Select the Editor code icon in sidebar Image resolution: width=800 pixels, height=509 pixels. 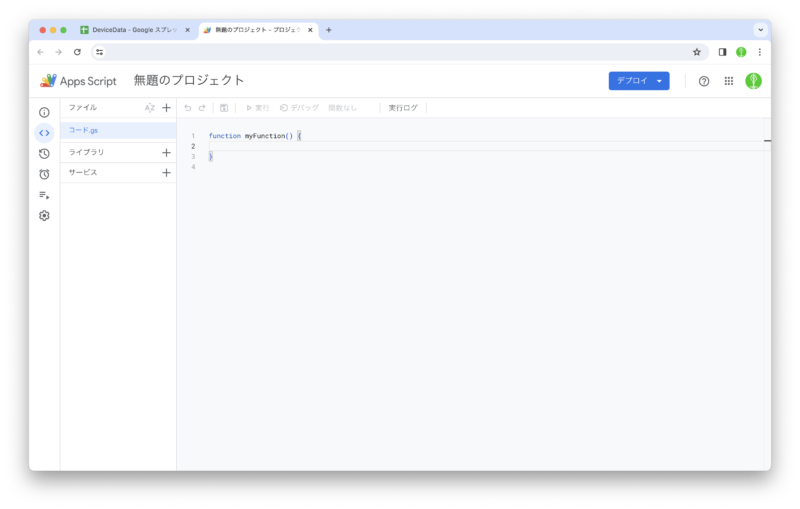44,133
